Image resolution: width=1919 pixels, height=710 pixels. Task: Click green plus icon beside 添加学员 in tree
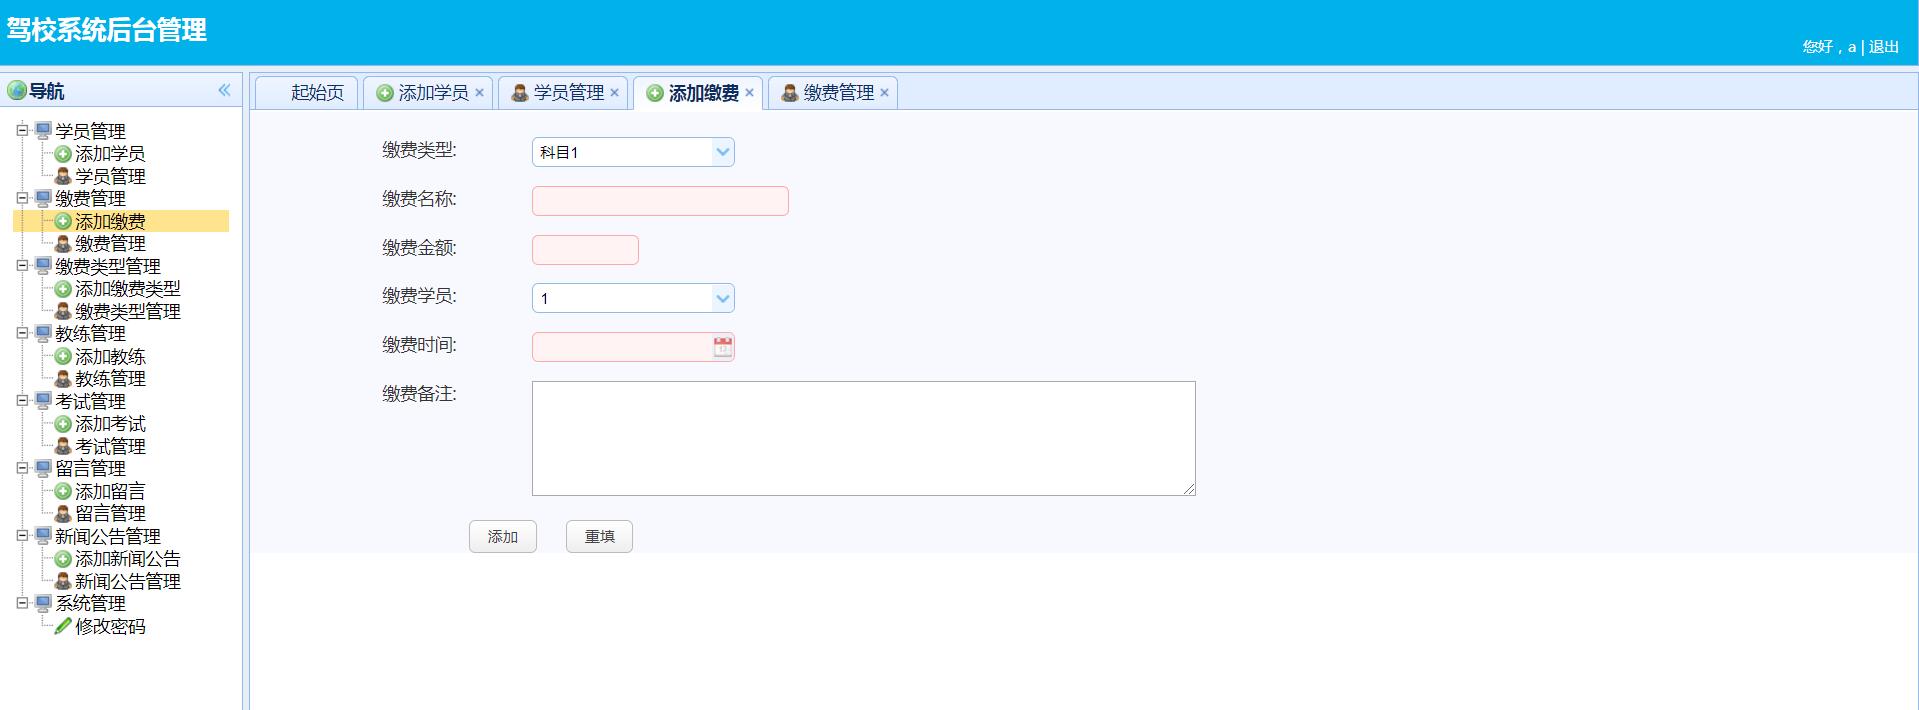click(63, 154)
